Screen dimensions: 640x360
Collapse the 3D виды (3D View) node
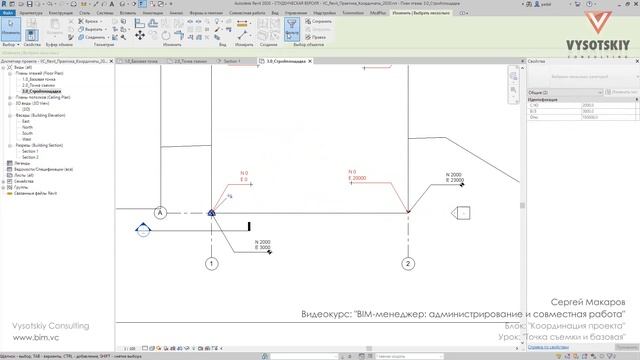point(10,104)
